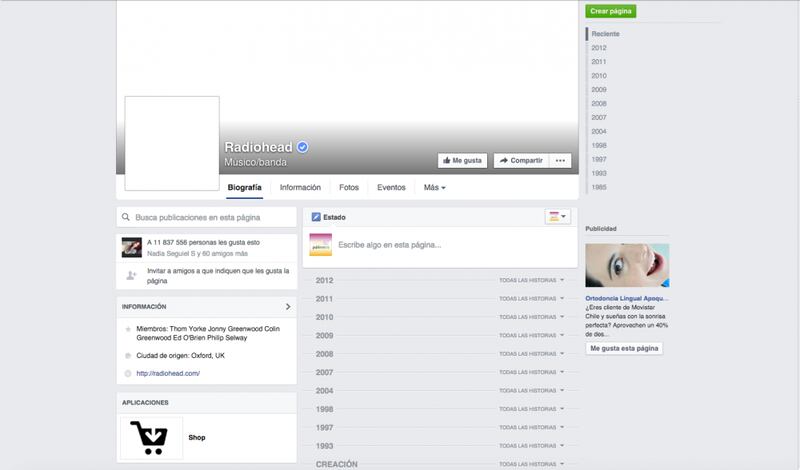Open the three-dots more options button
The image size is (800, 470).
pyautogui.click(x=560, y=160)
